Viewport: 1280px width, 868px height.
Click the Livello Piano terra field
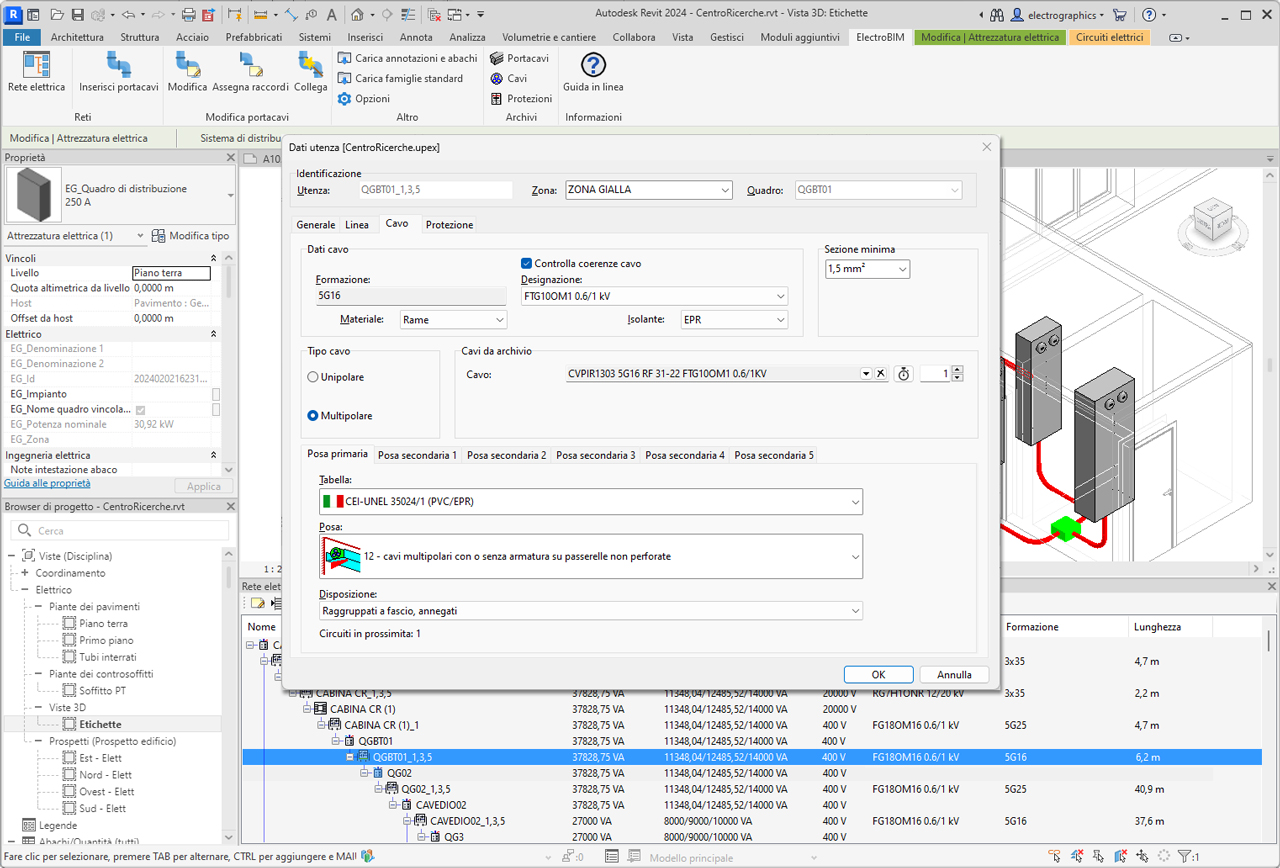coord(171,273)
